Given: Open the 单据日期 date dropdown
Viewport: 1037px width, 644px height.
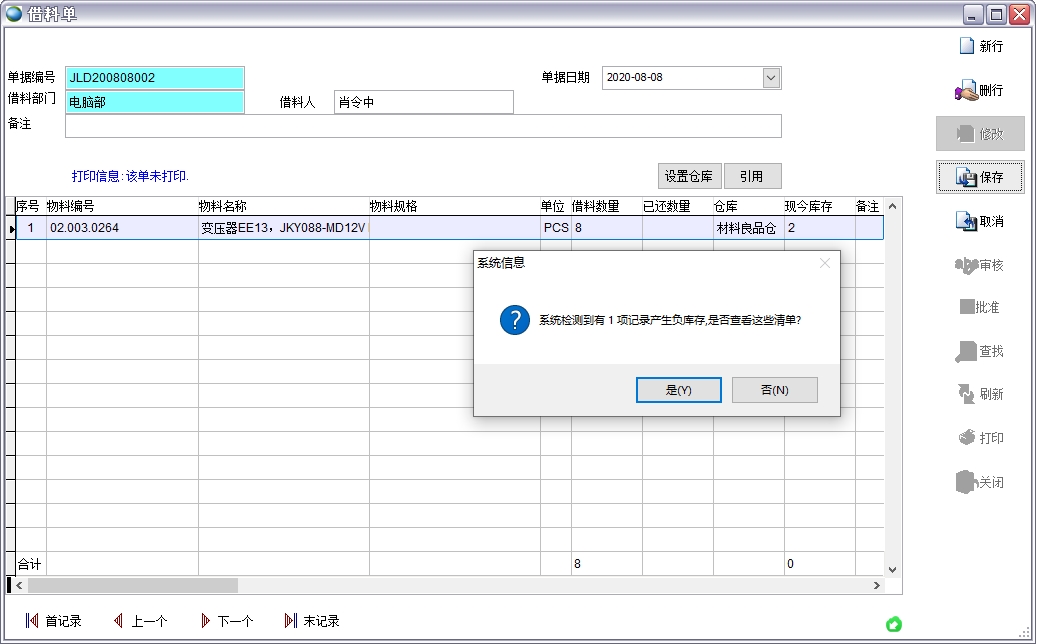Looking at the screenshot, I should tap(771, 78).
